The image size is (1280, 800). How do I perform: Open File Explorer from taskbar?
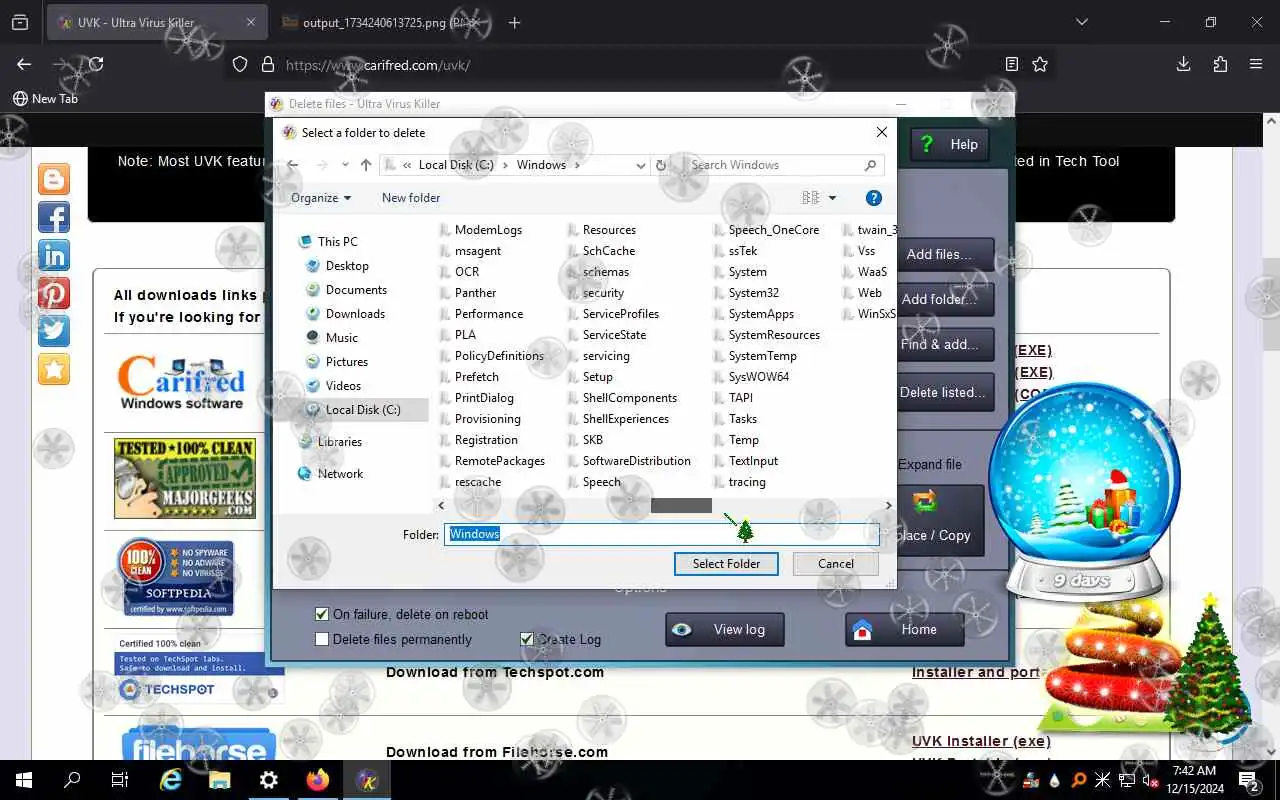[x=220, y=780]
